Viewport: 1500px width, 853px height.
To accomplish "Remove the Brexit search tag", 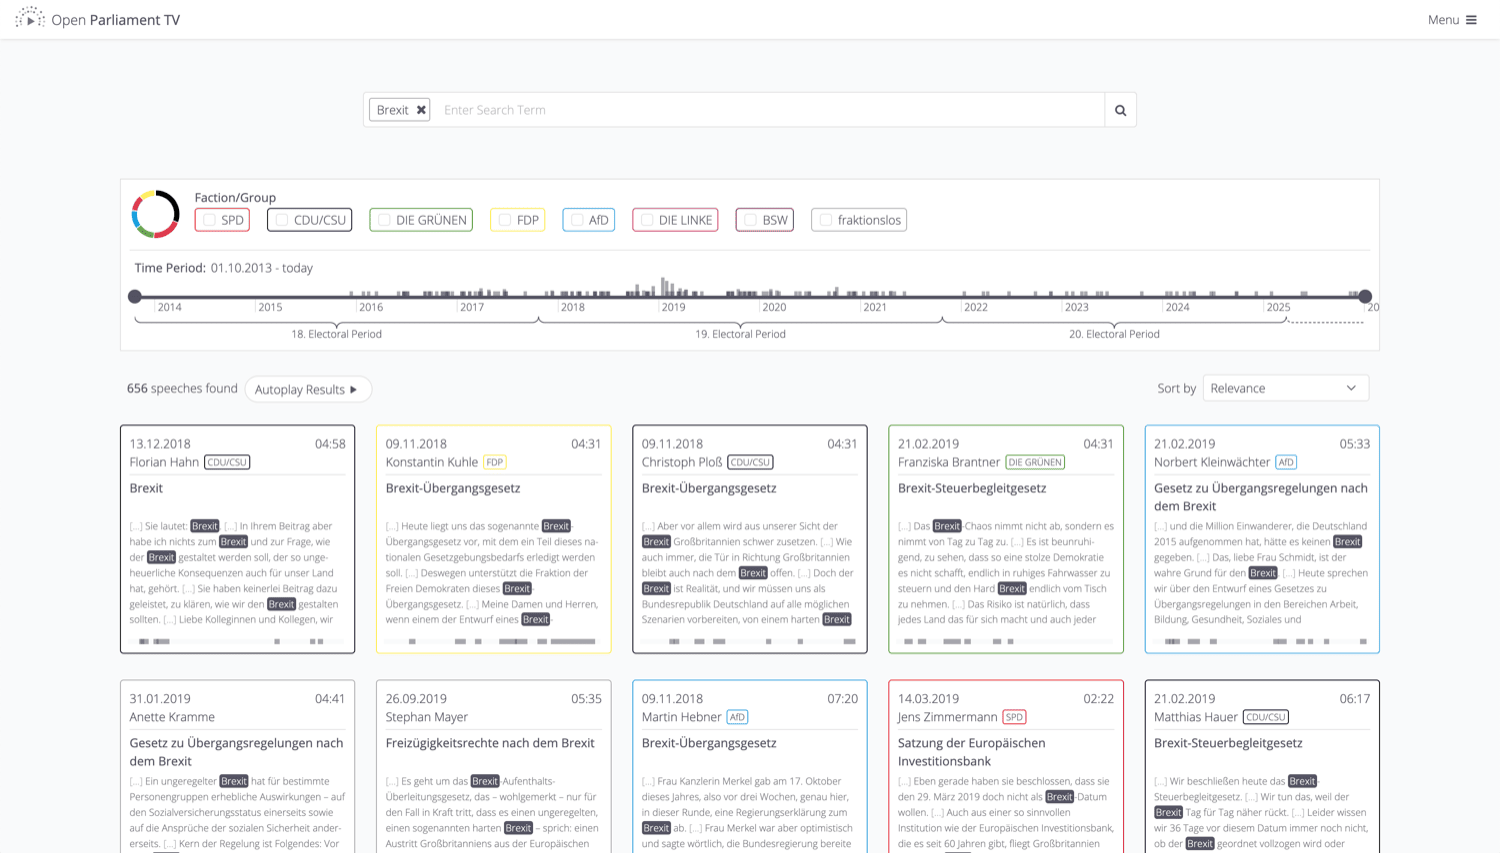I will 421,110.
